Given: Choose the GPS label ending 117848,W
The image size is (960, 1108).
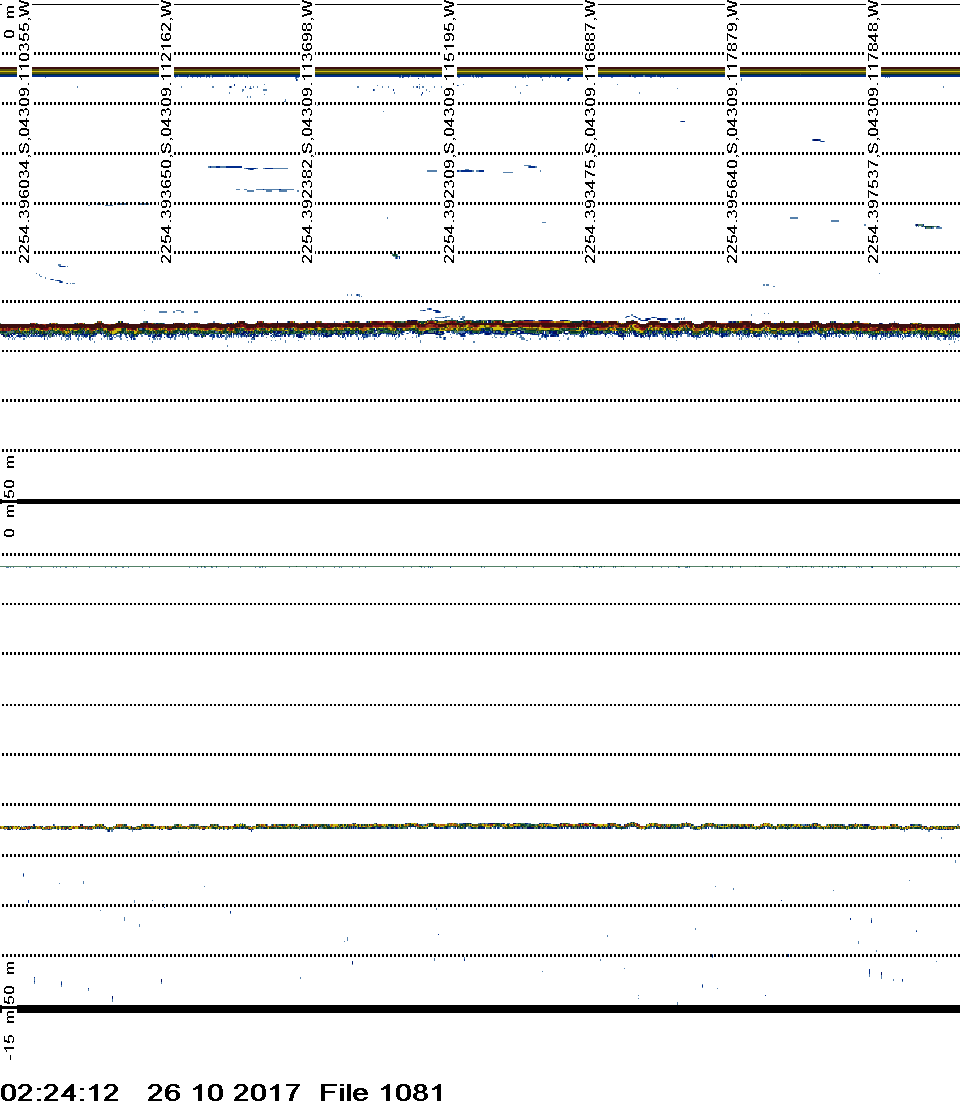Looking at the screenshot, I should pos(874,132).
